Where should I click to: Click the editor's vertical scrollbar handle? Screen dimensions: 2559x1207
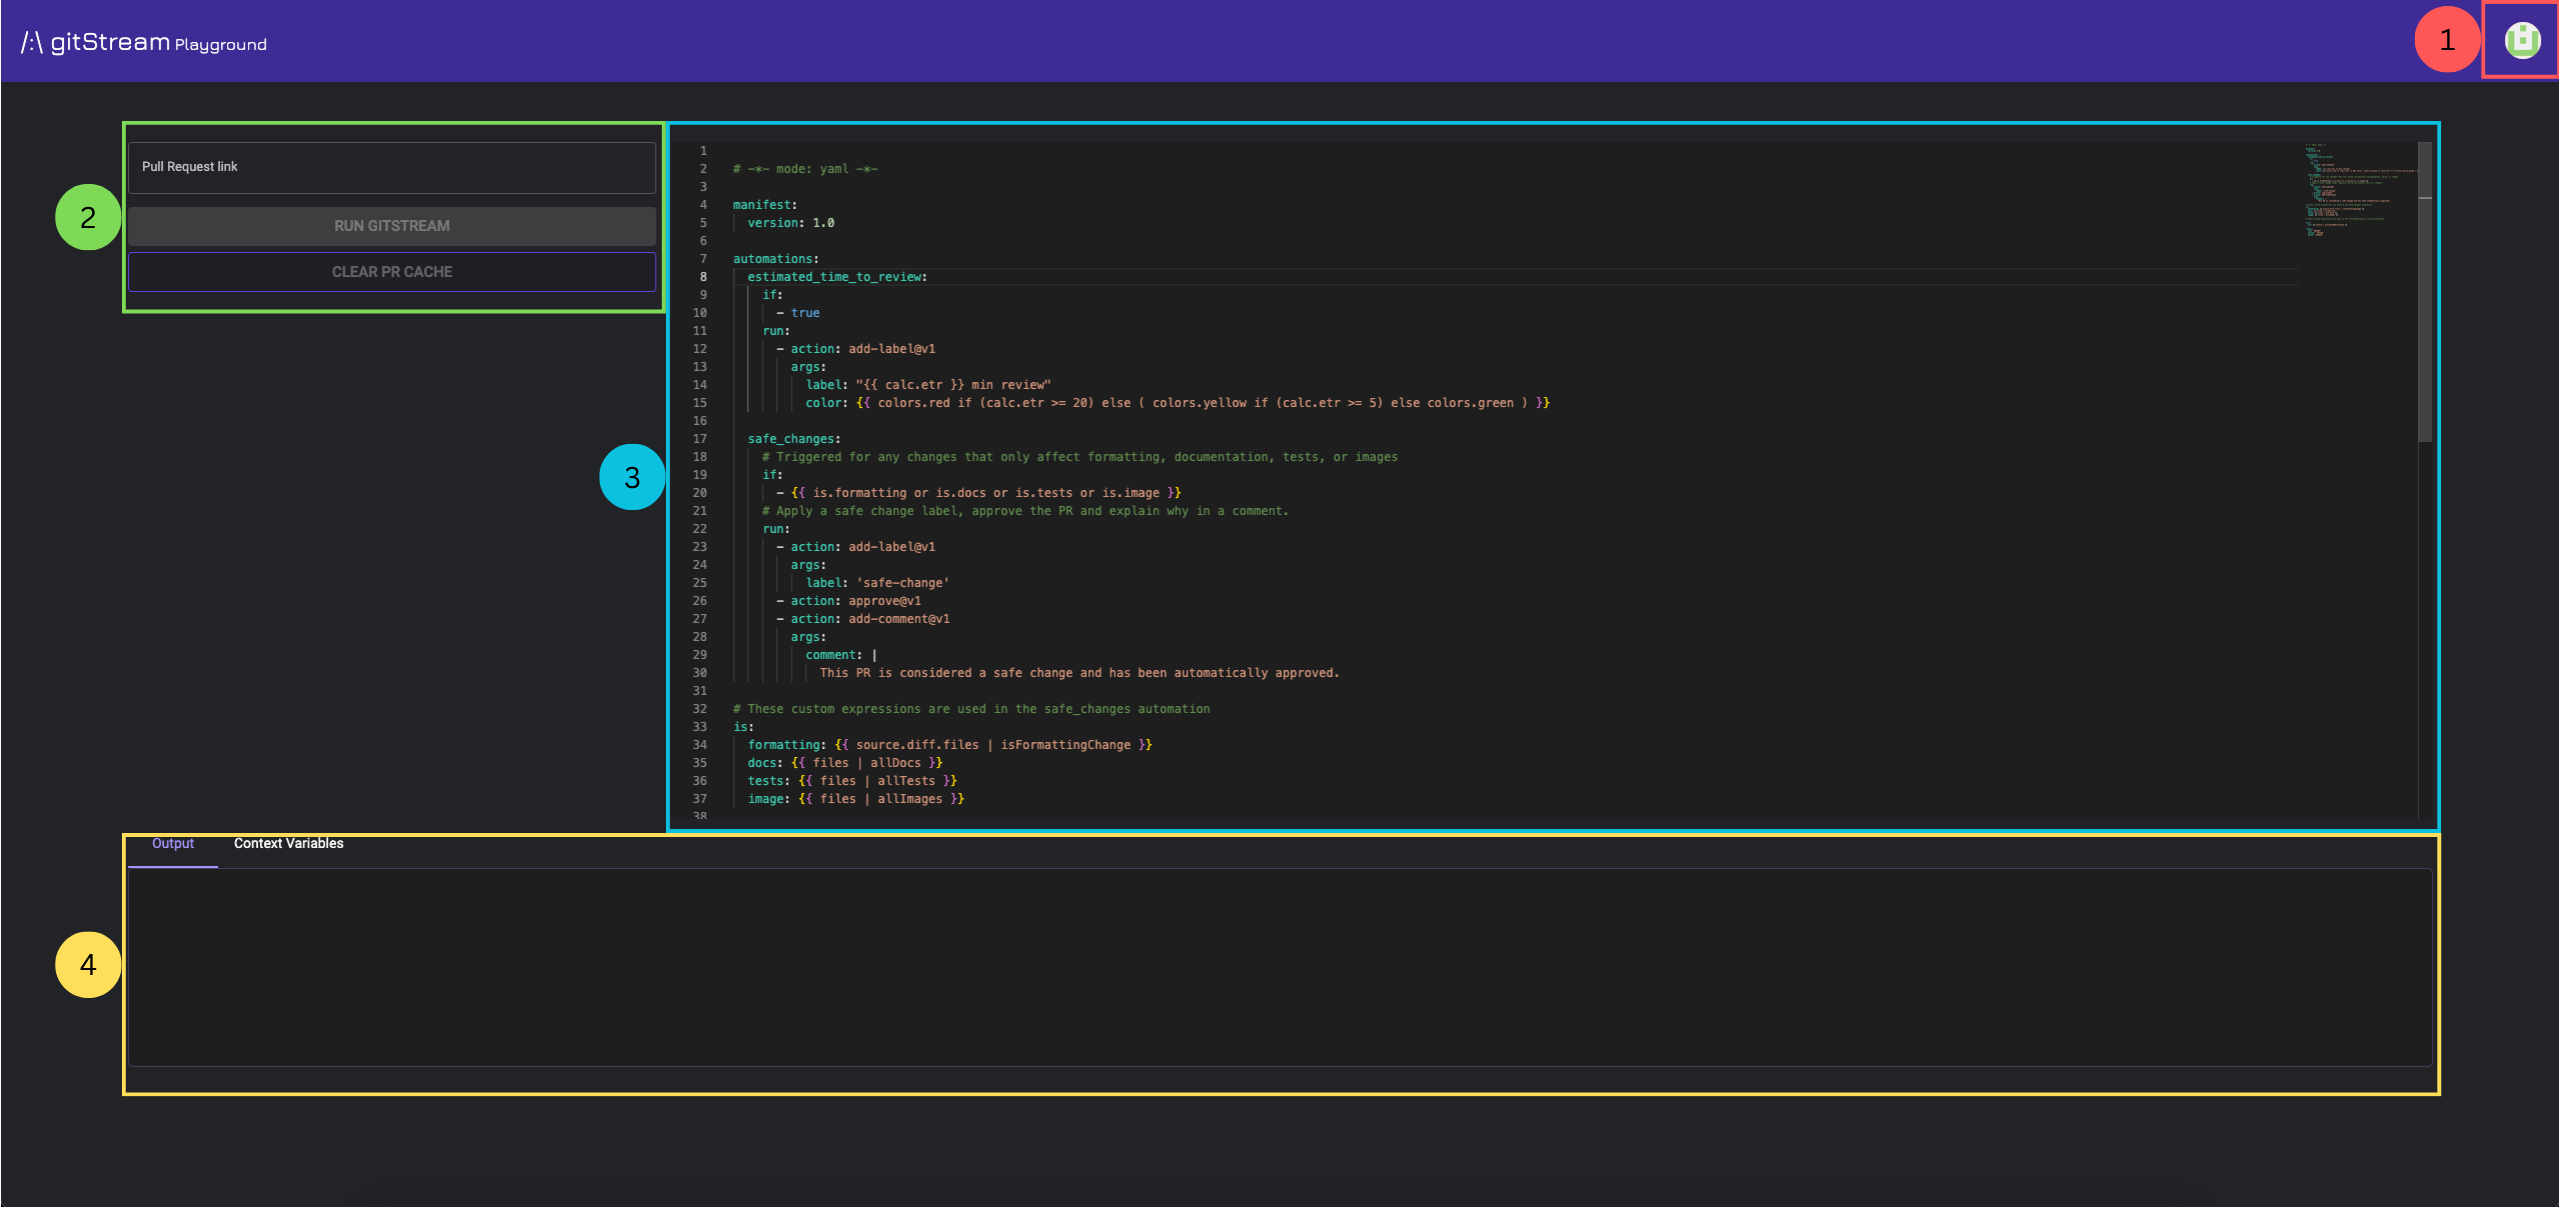point(2424,290)
